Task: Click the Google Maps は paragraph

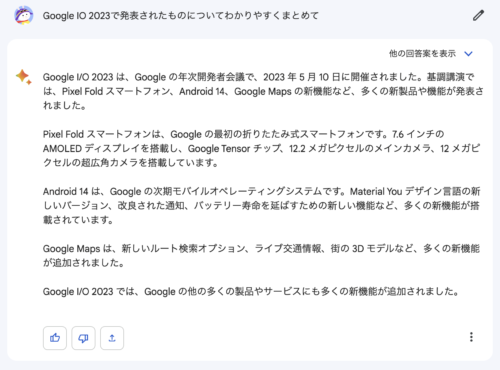Action: click(261, 256)
